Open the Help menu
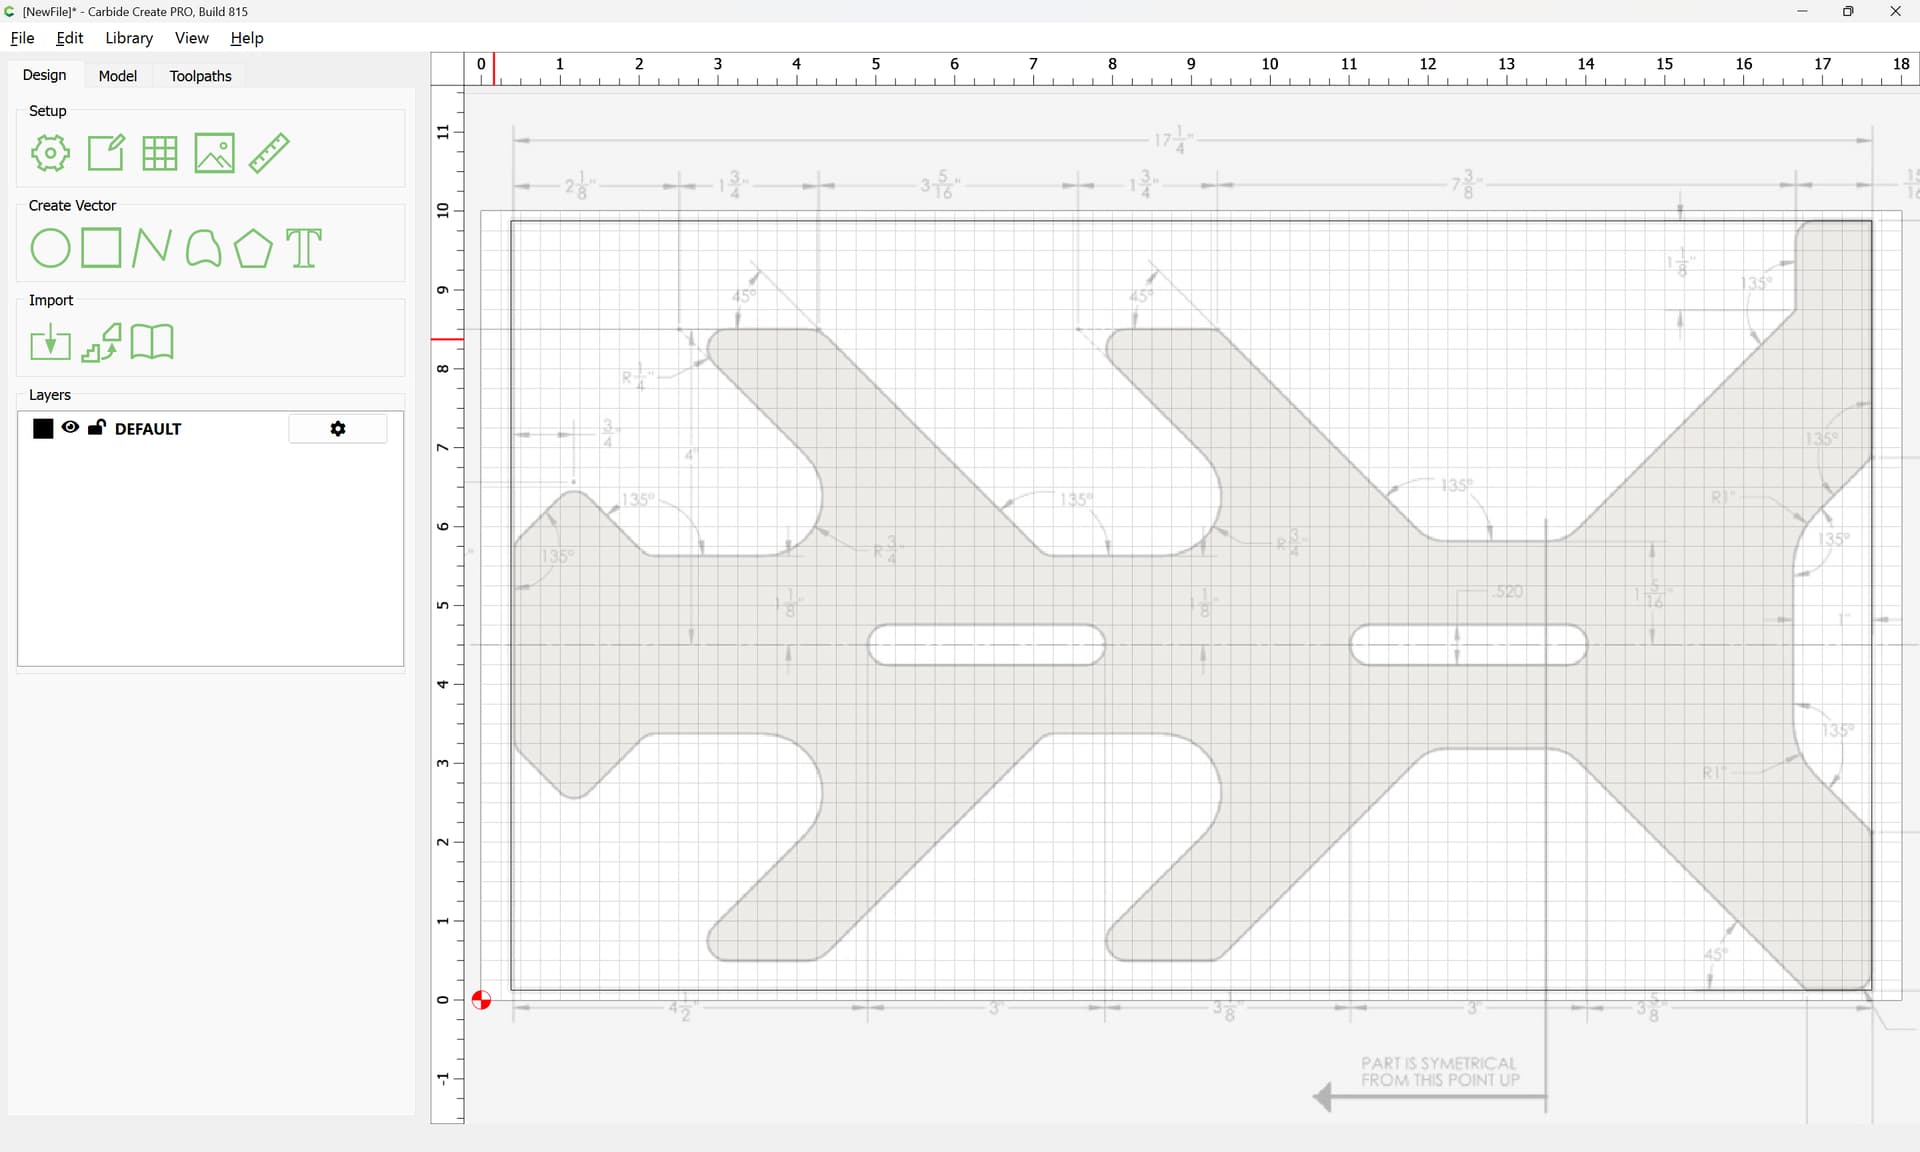The width and height of the screenshot is (1920, 1152). pyautogui.click(x=247, y=38)
